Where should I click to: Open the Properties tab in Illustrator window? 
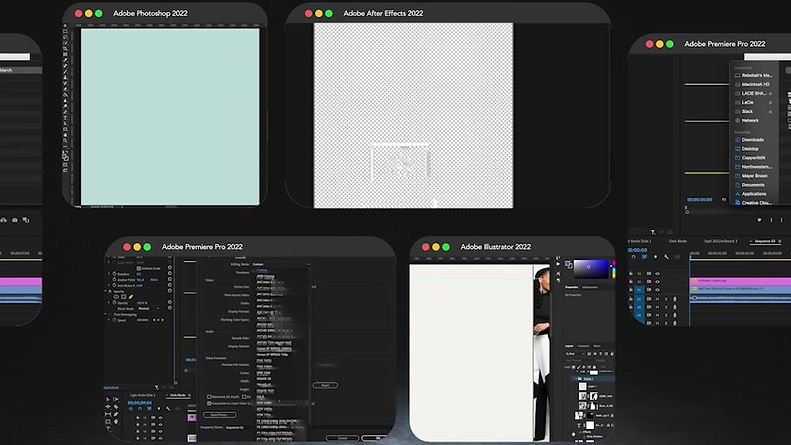pyautogui.click(x=571, y=287)
